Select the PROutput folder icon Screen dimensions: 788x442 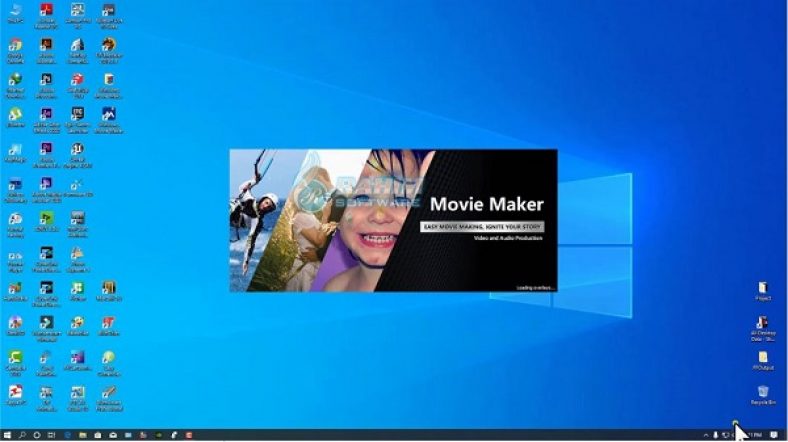click(763, 361)
